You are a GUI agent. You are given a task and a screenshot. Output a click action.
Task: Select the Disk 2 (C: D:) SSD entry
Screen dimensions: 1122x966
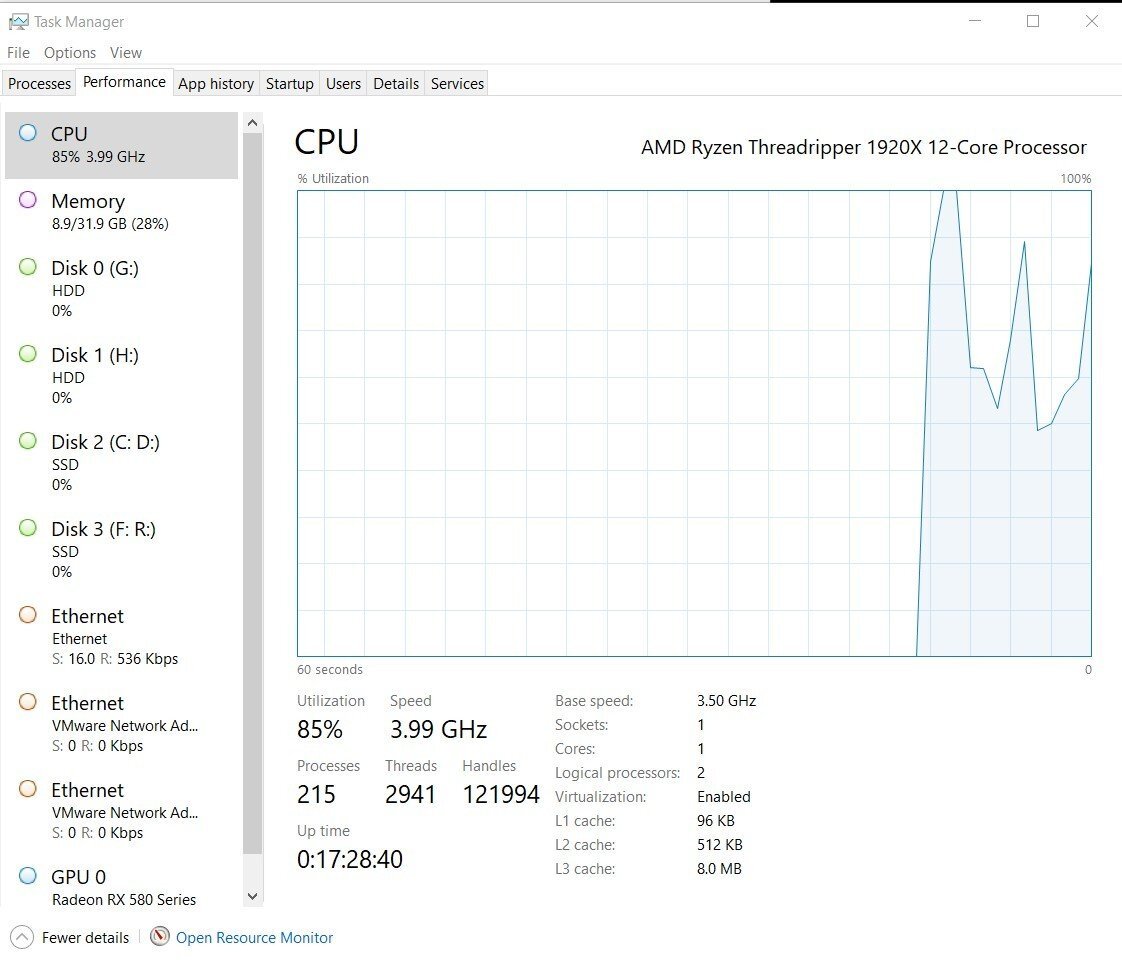pyautogui.click(x=122, y=463)
